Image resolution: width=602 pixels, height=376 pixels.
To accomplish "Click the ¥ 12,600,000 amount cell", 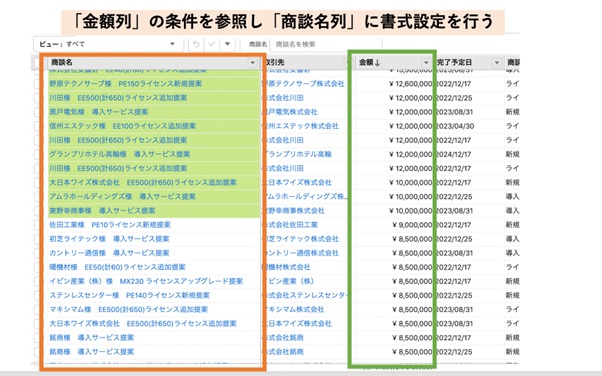I will pyautogui.click(x=410, y=84).
